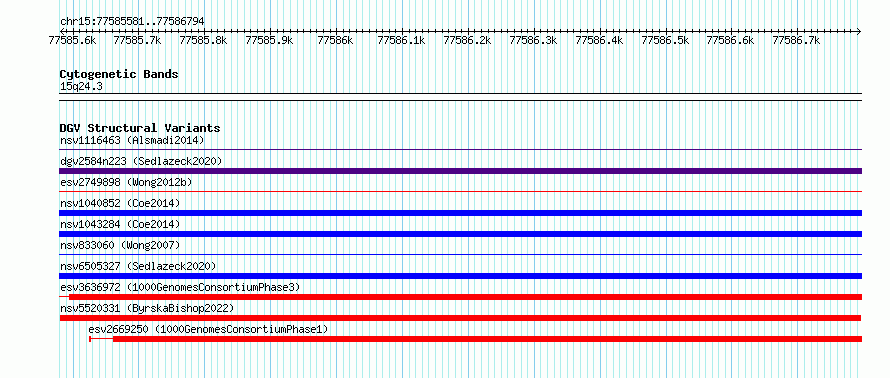Select the 15q24.3 band label
This screenshot has width=890, height=378.
pos(81,87)
